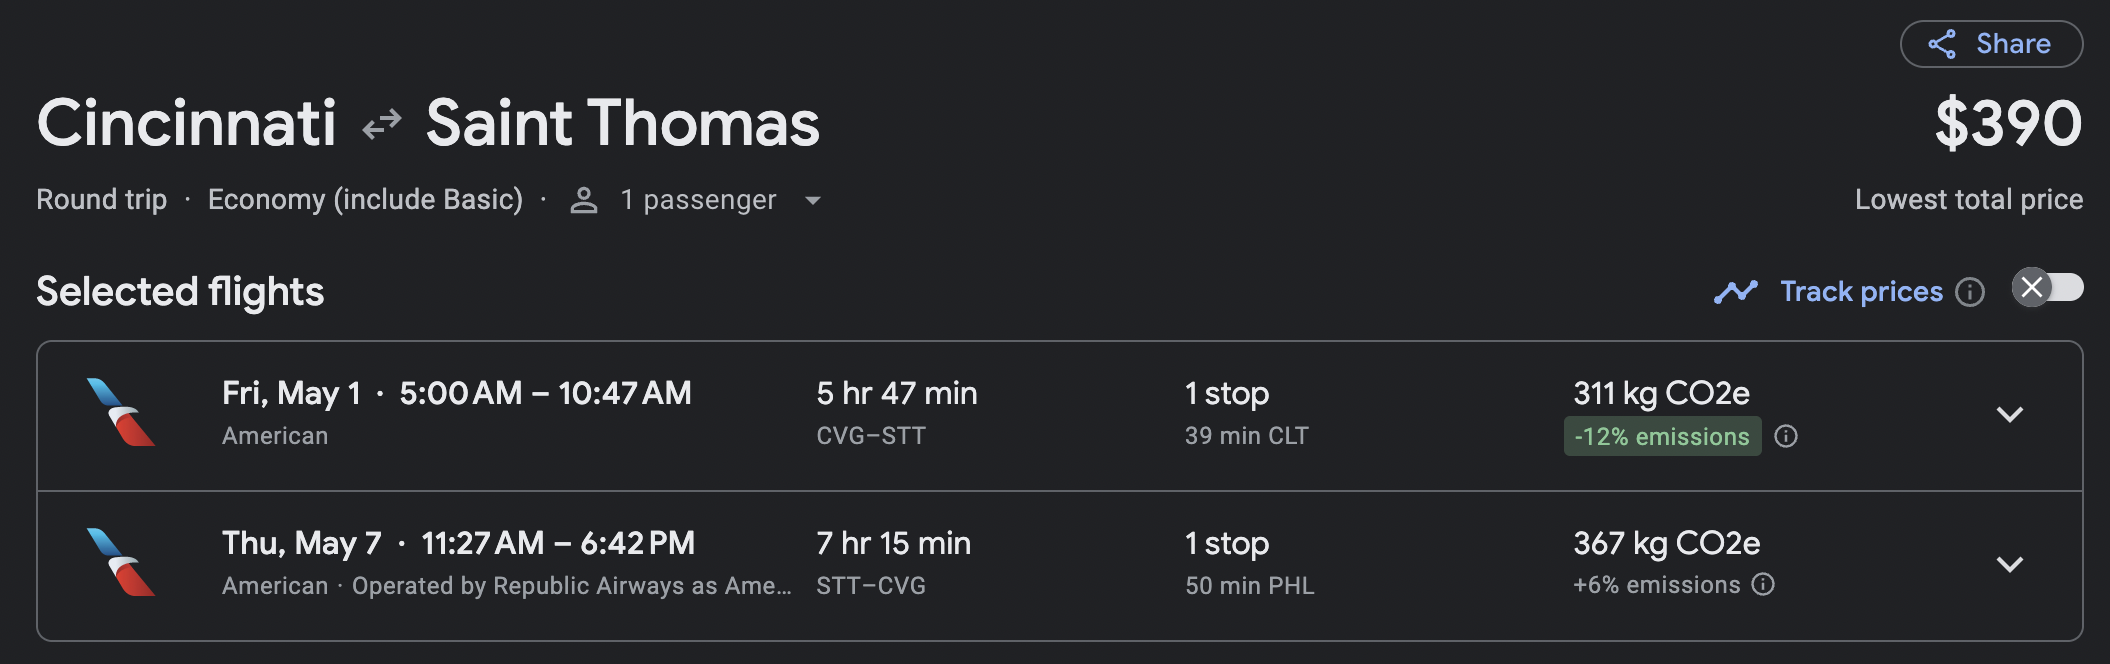
Task: Click info icon beside -12% emissions
Action: point(1786,436)
